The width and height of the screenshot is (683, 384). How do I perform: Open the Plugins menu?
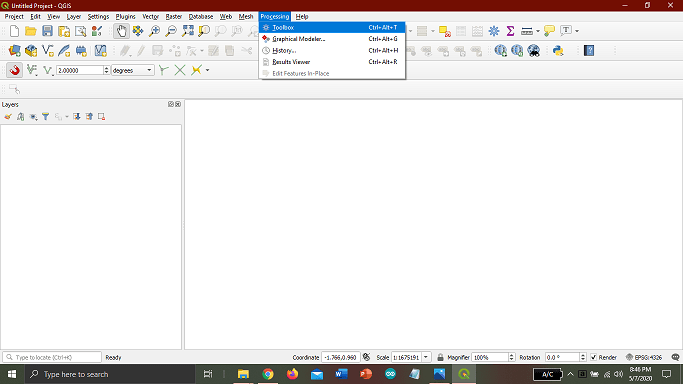[125, 17]
